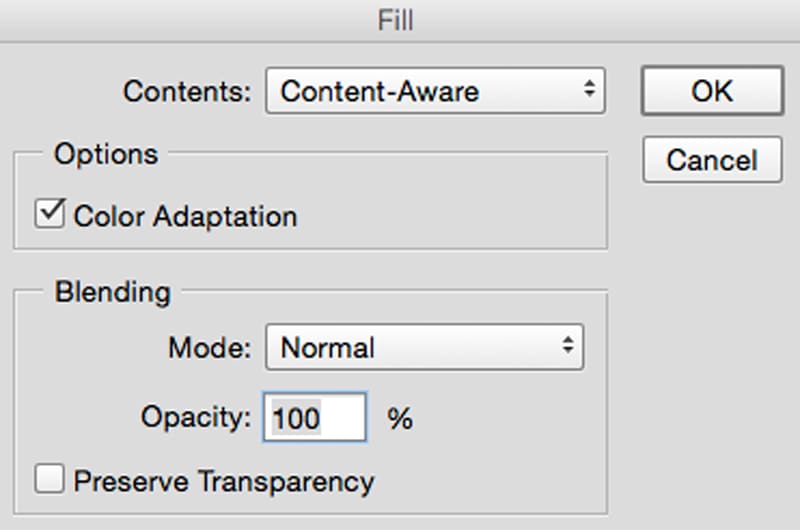Click the Color Adaptation label text
Viewport: 800px width, 530px height.
tap(185, 216)
